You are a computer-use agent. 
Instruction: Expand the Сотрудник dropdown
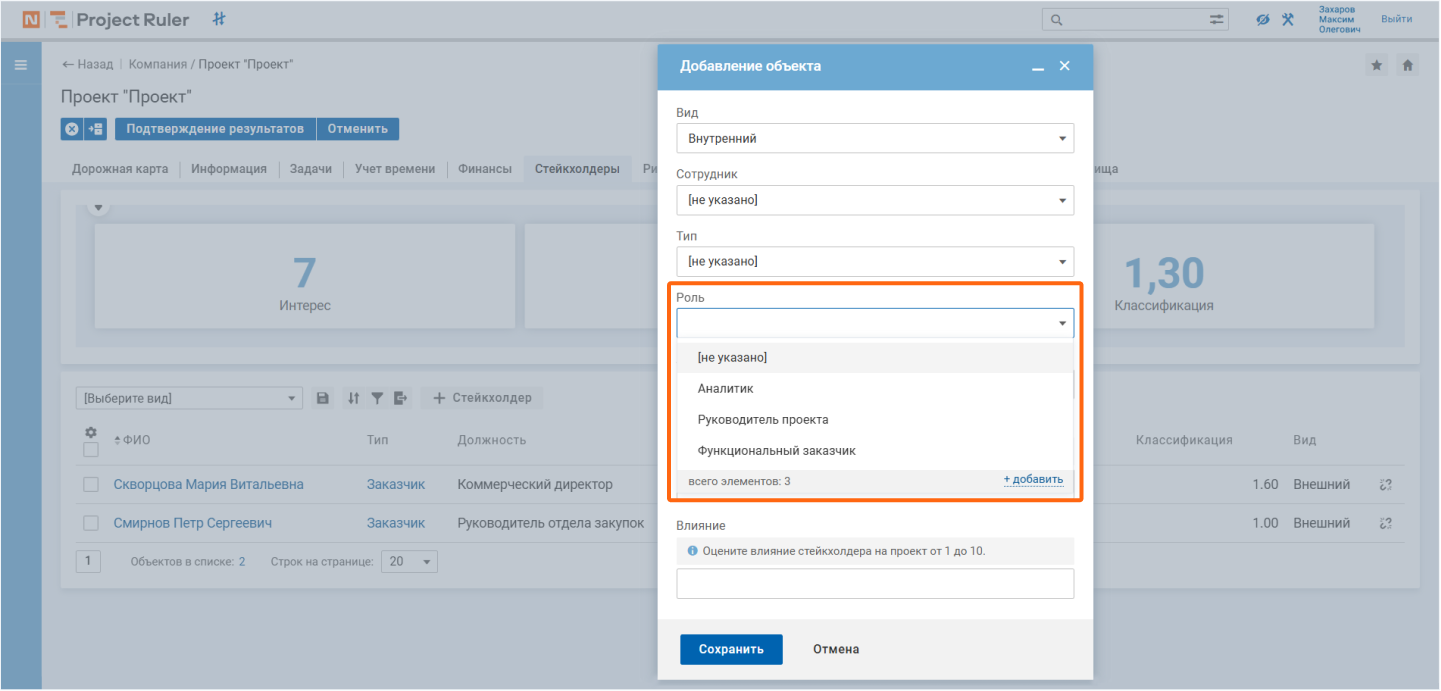[x=875, y=200]
